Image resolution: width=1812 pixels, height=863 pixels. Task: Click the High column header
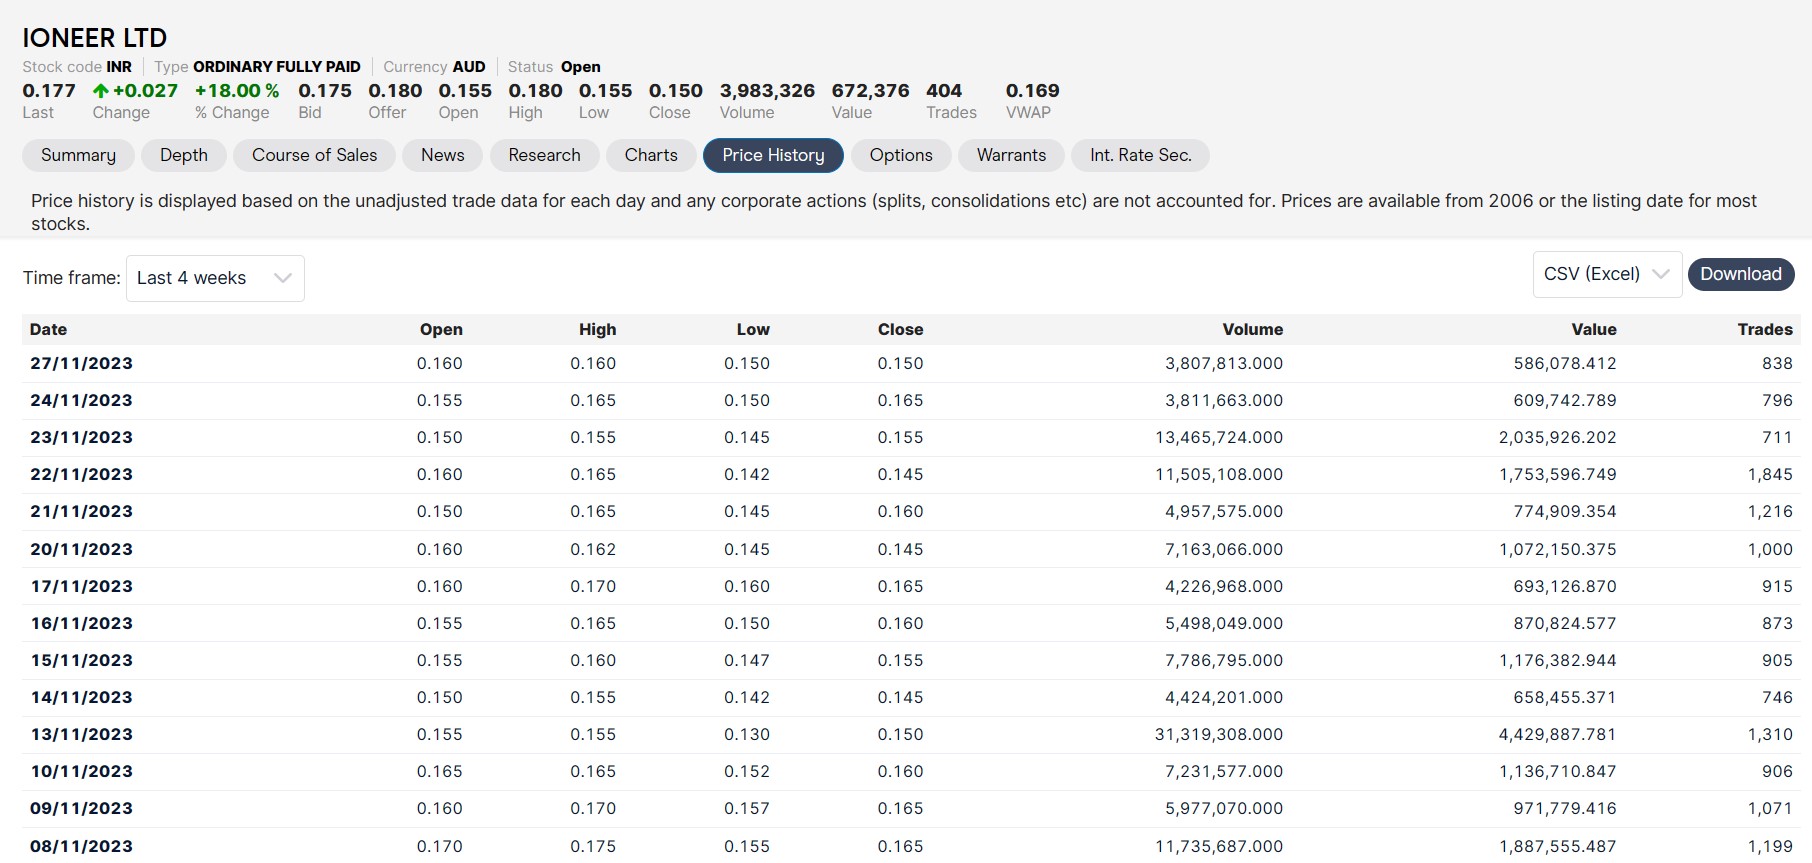click(x=597, y=329)
